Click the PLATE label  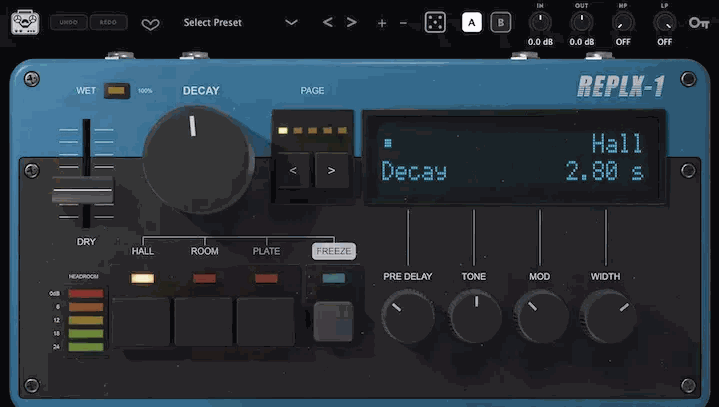[x=266, y=251]
